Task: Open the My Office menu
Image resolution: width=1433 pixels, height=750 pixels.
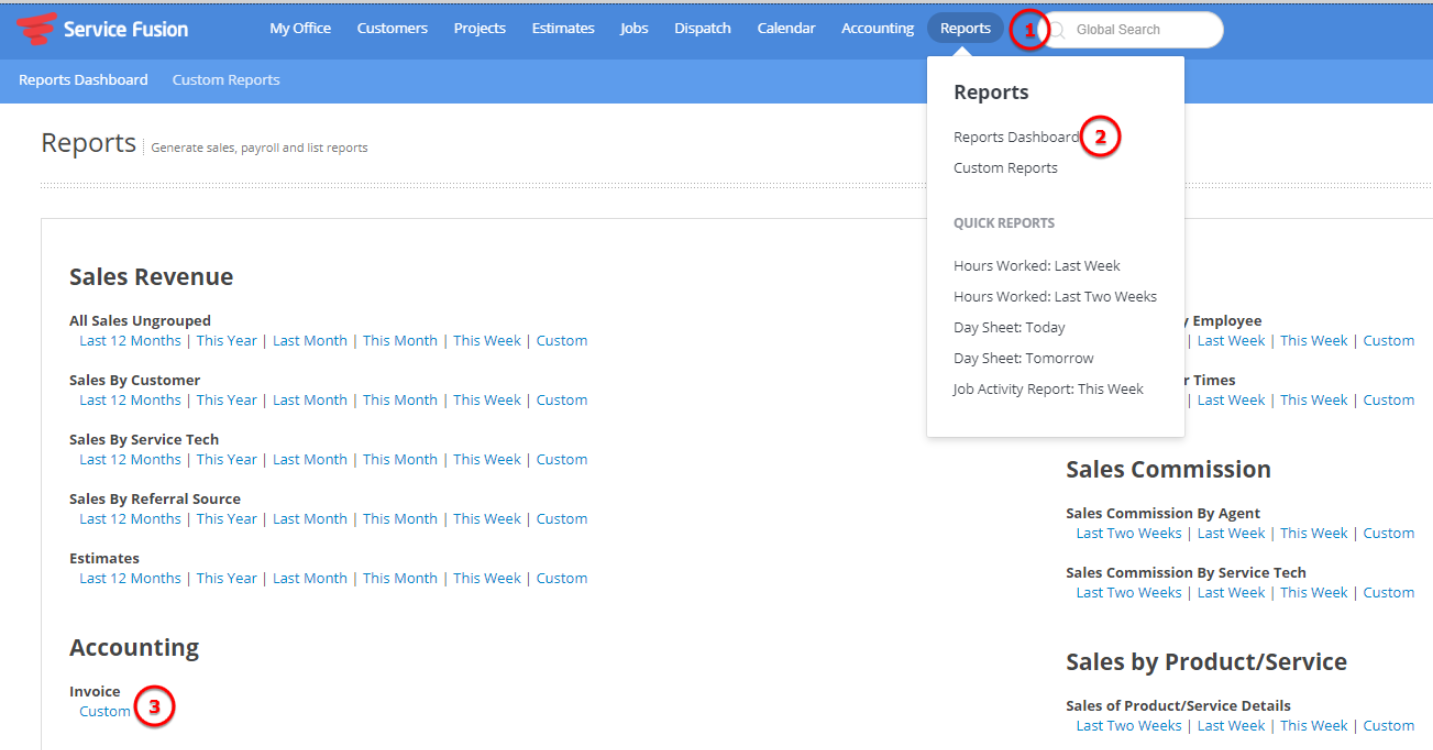Action: pyautogui.click(x=300, y=28)
